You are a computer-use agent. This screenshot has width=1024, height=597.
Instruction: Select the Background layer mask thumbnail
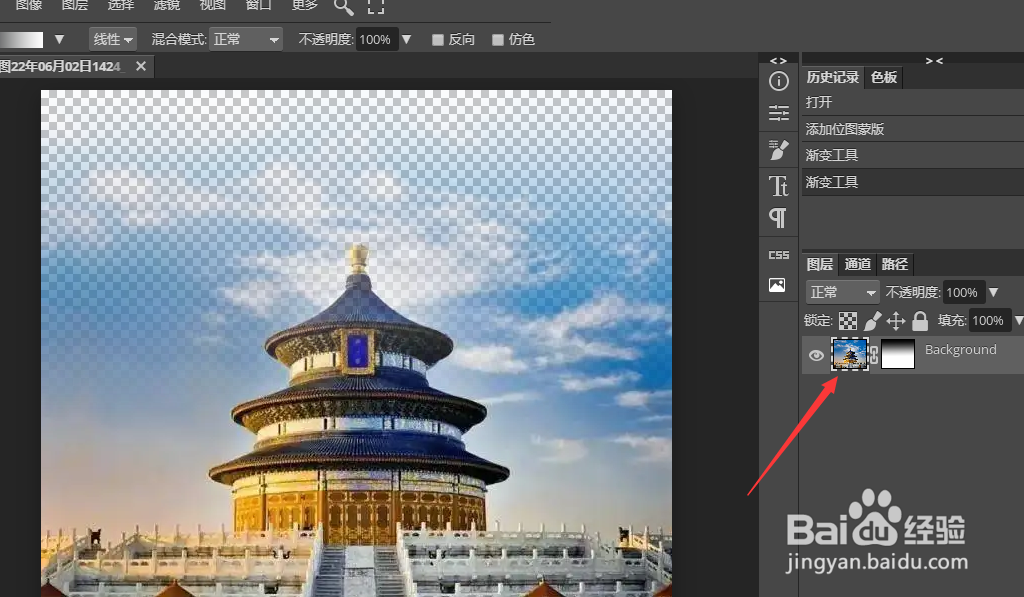tap(897, 355)
